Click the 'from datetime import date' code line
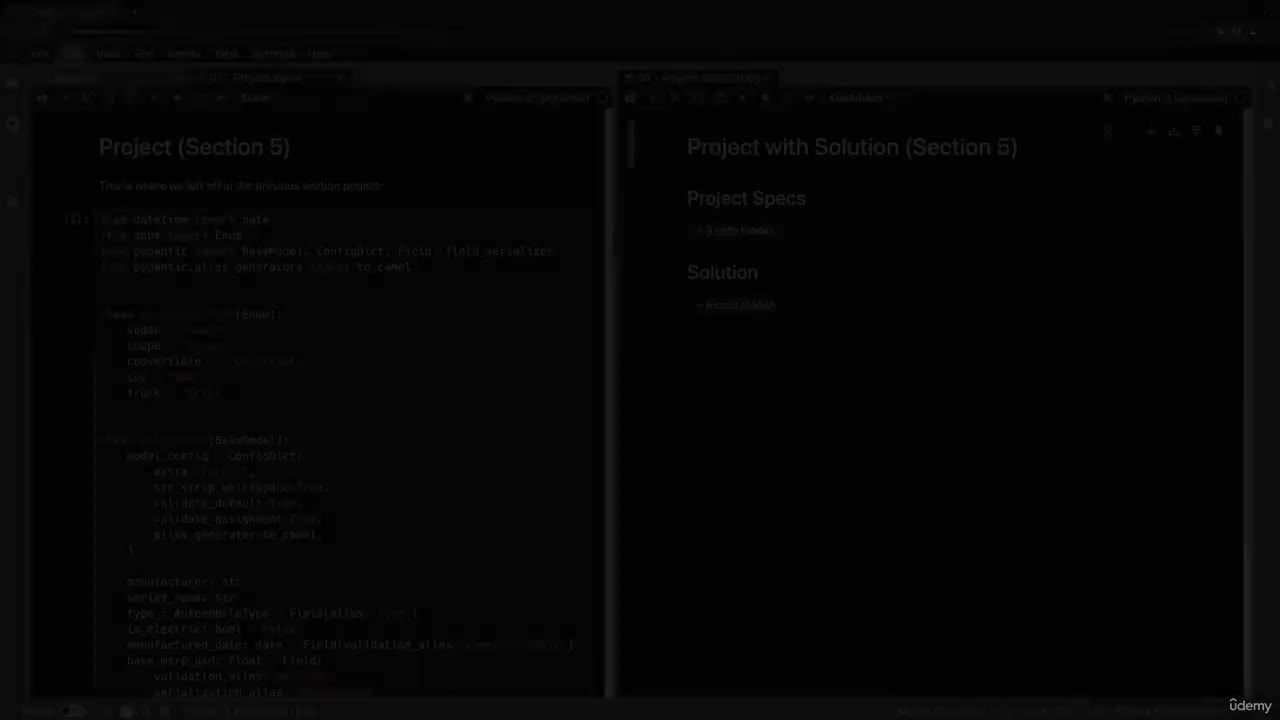This screenshot has width=1280, height=720. pos(185,219)
